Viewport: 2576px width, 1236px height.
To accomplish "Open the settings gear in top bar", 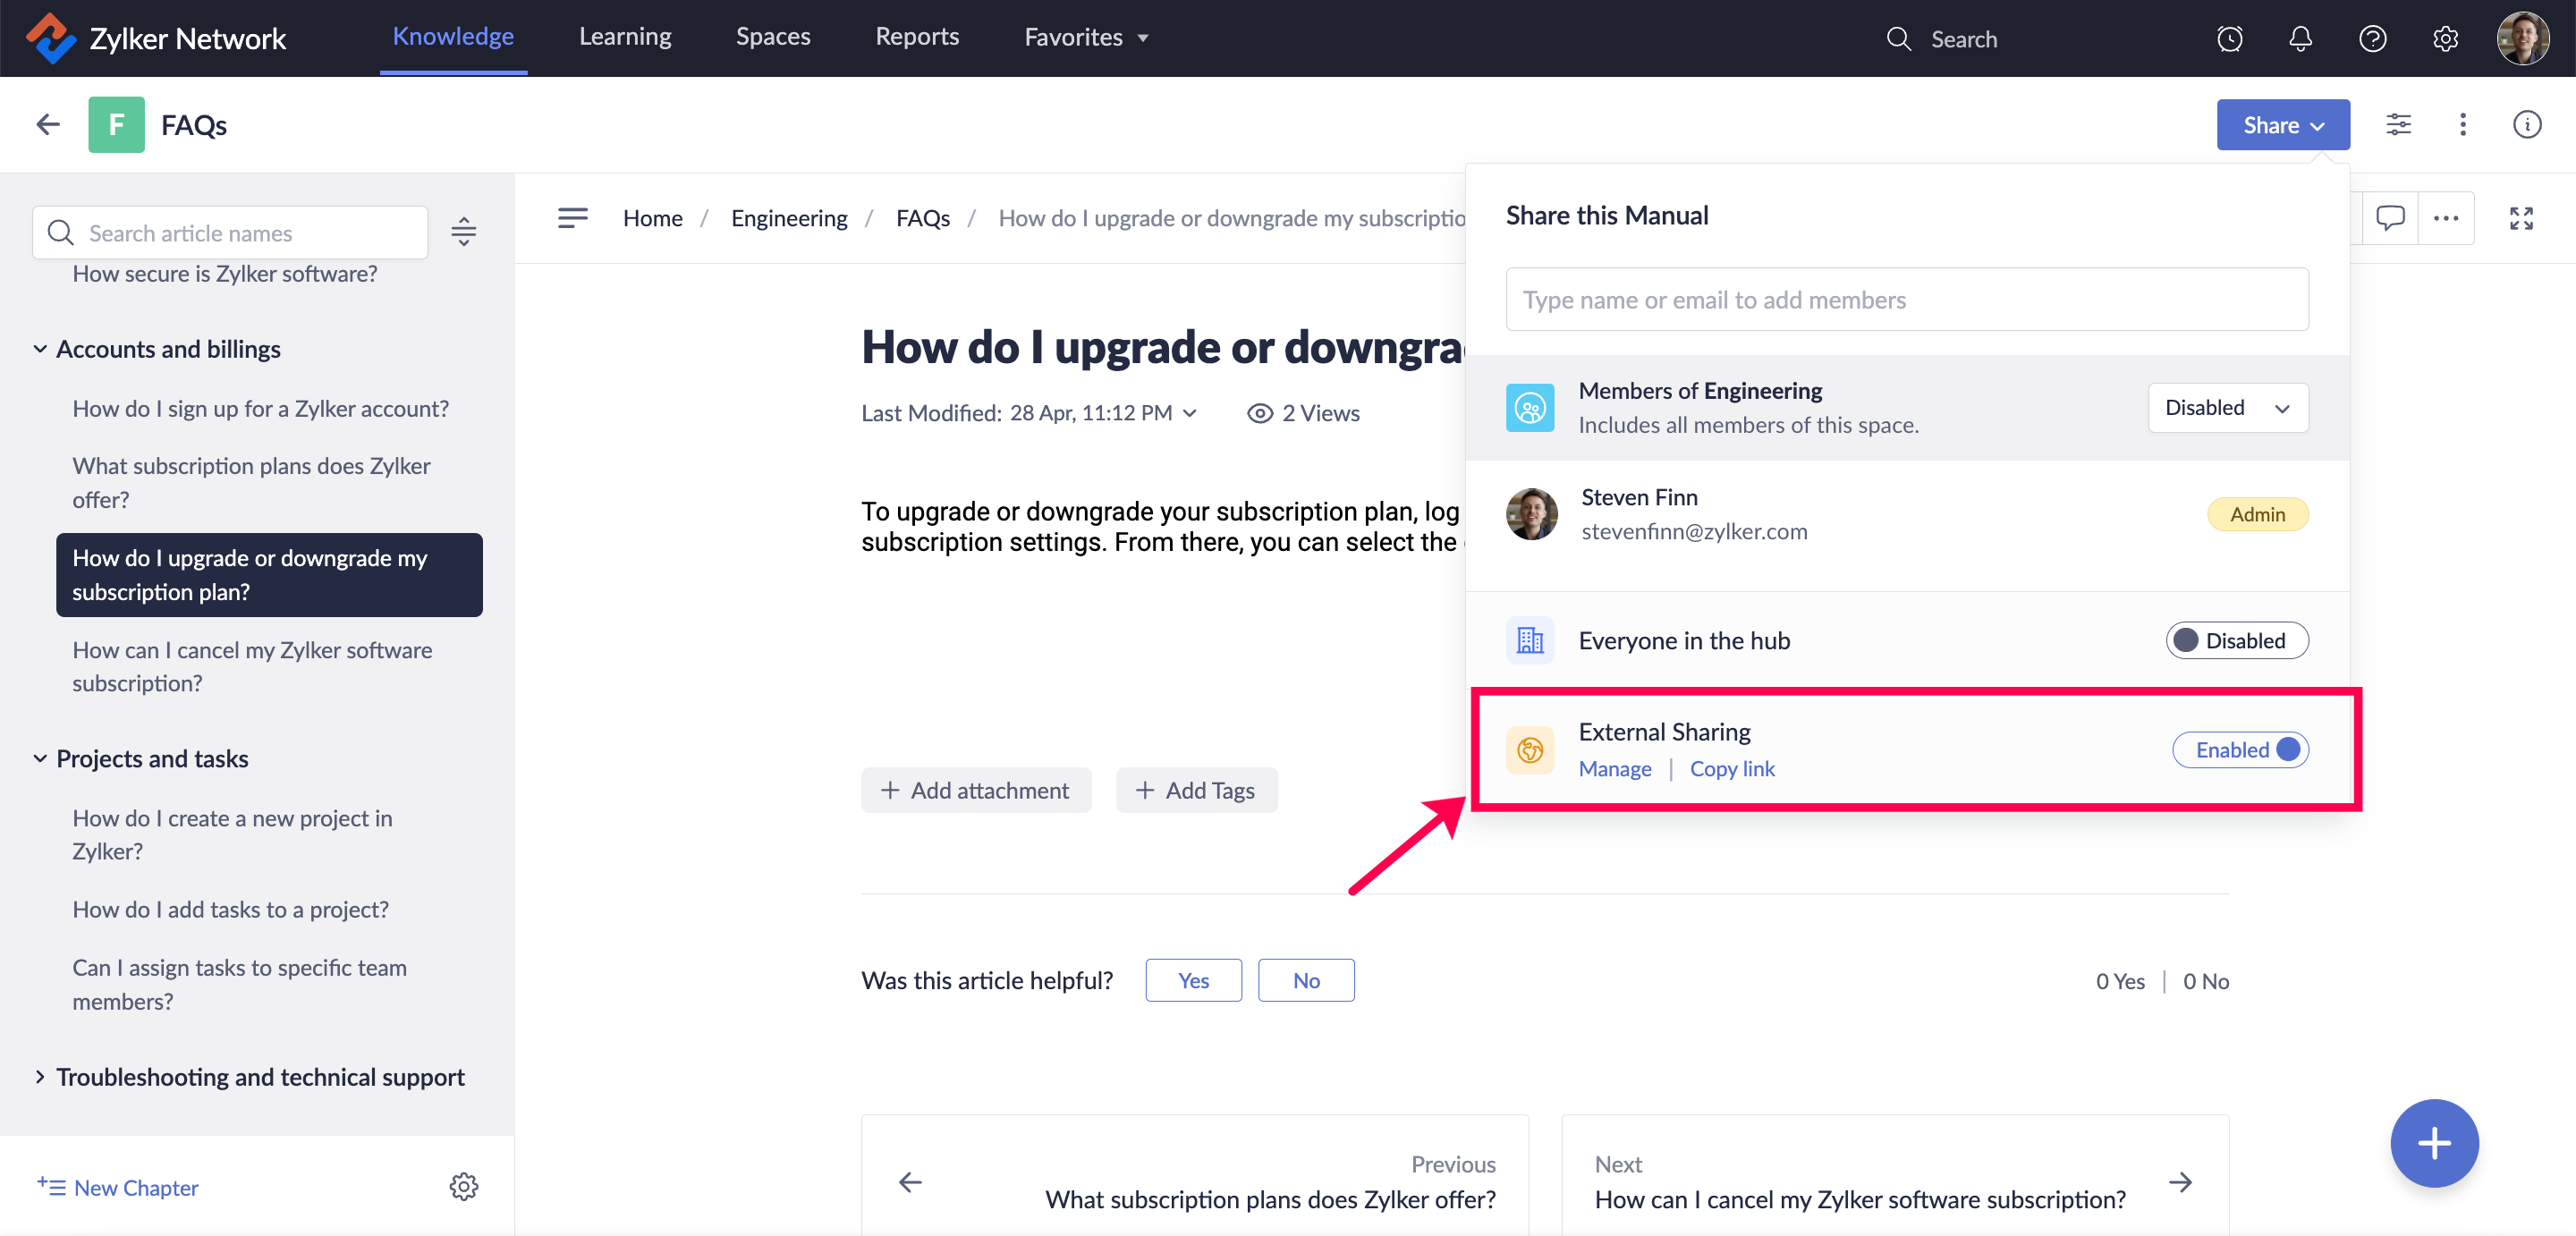I will pyautogui.click(x=2445, y=39).
